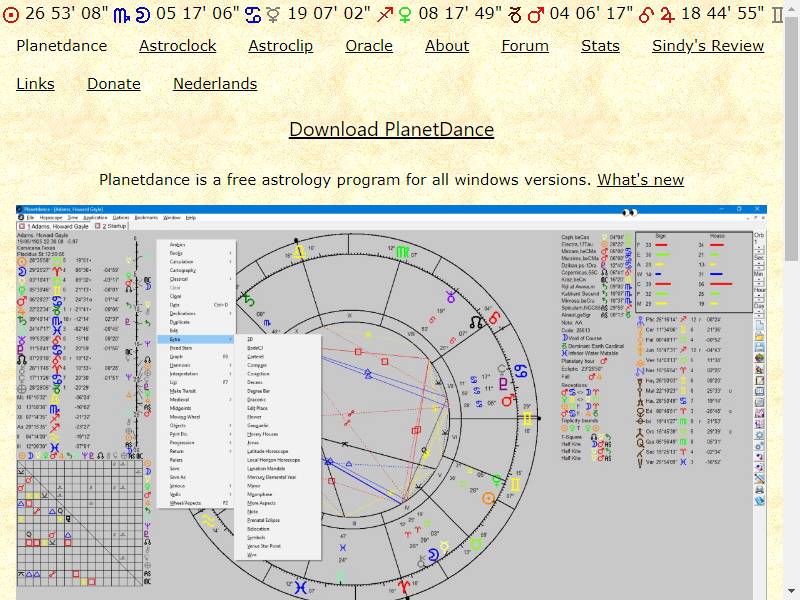
Task: Click the Jupiter position 18 44' 55"
Action: pyautogui.click(x=722, y=13)
